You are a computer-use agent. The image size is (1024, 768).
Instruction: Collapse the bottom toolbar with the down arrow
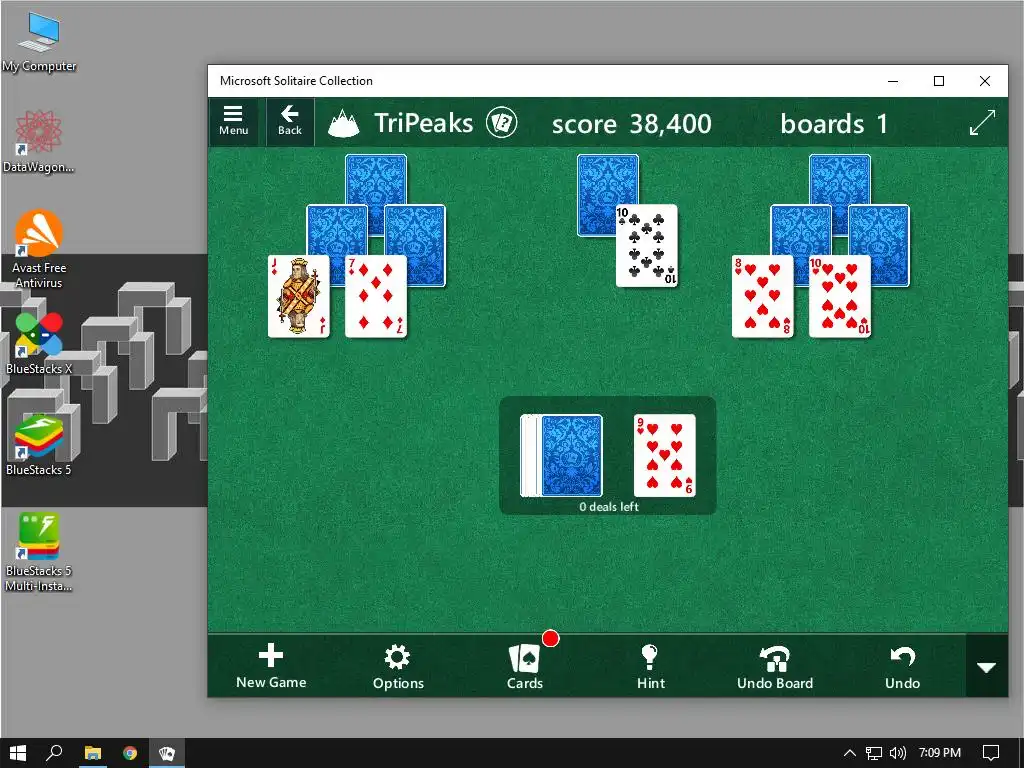pyautogui.click(x=986, y=667)
